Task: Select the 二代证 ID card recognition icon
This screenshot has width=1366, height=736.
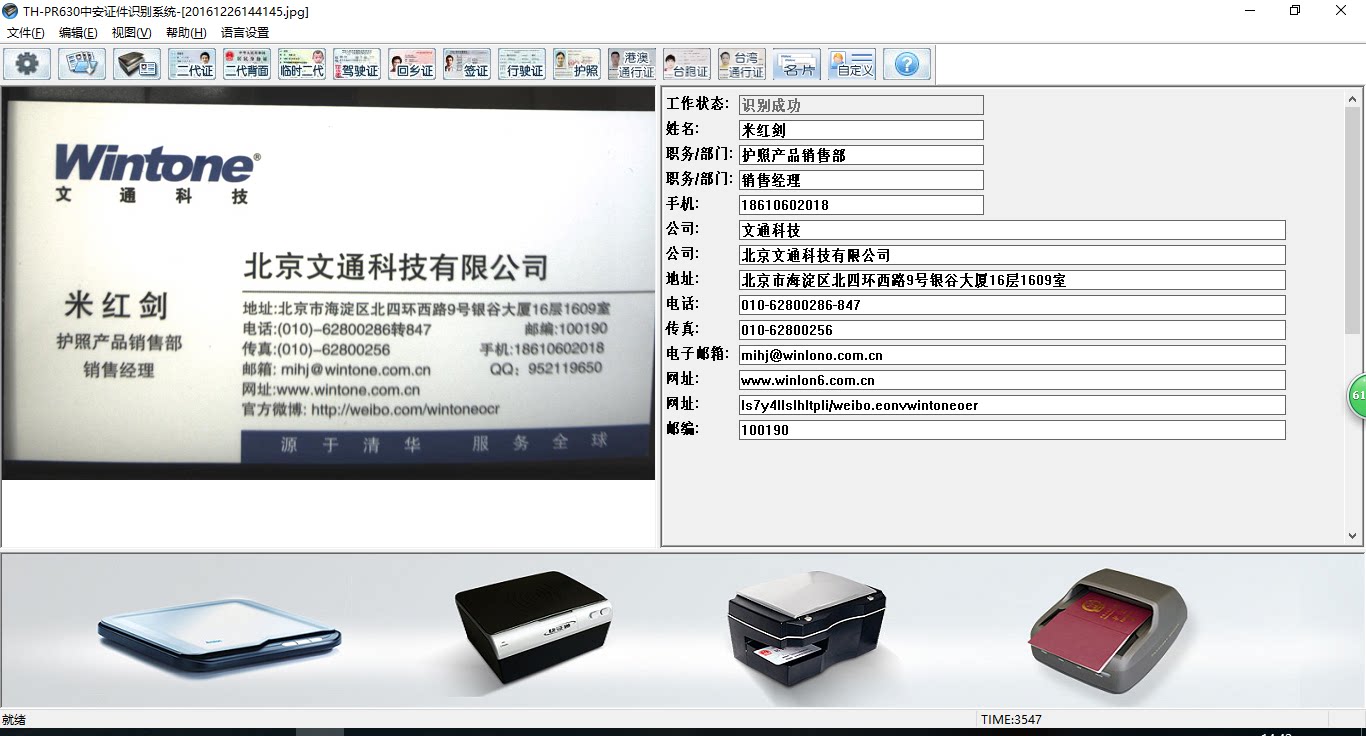Action: 192,64
